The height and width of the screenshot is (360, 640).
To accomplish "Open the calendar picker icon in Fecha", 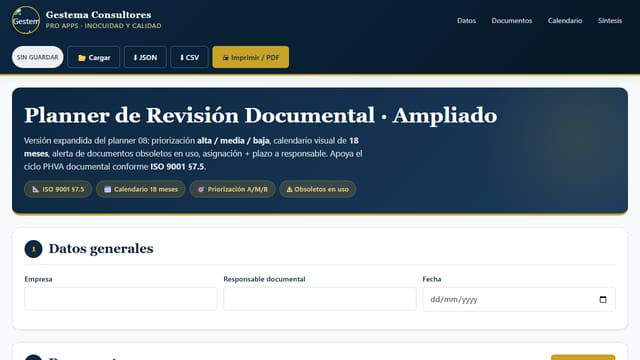I will pos(603,300).
